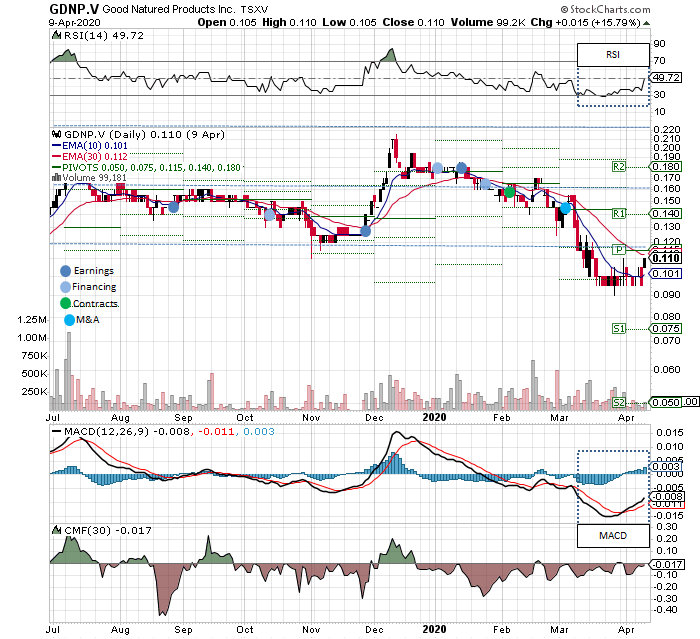
Task: Click the Earnings marker in mid-January 2020
Action: [x=462, y=168]
